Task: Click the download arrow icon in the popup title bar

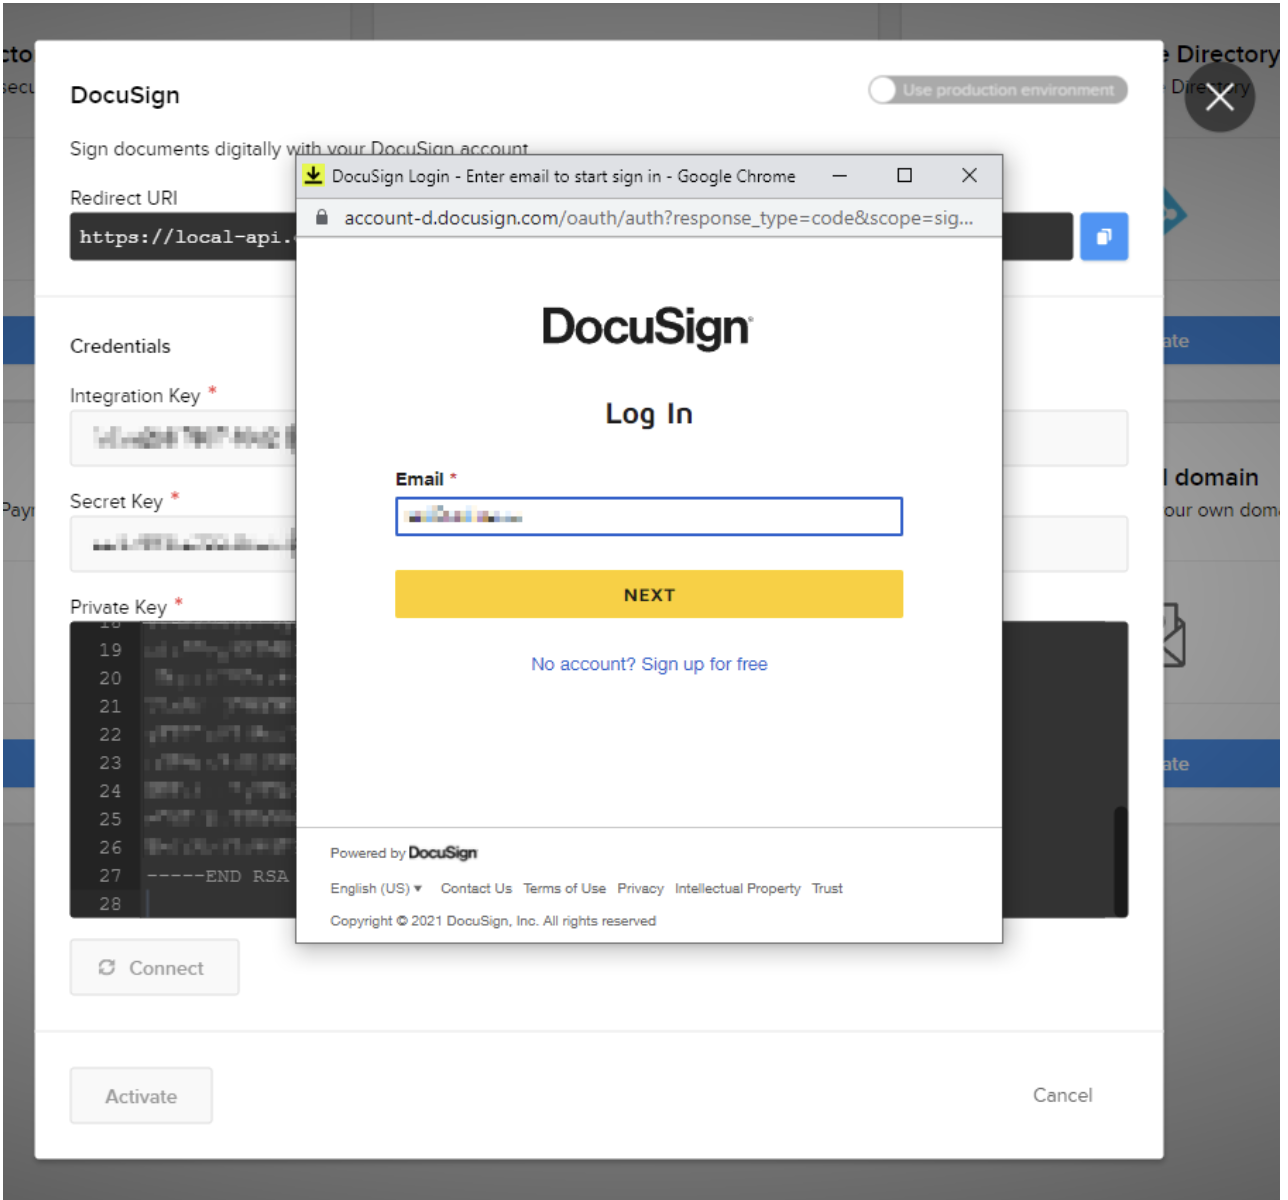Action: click(x=313, y=175)
